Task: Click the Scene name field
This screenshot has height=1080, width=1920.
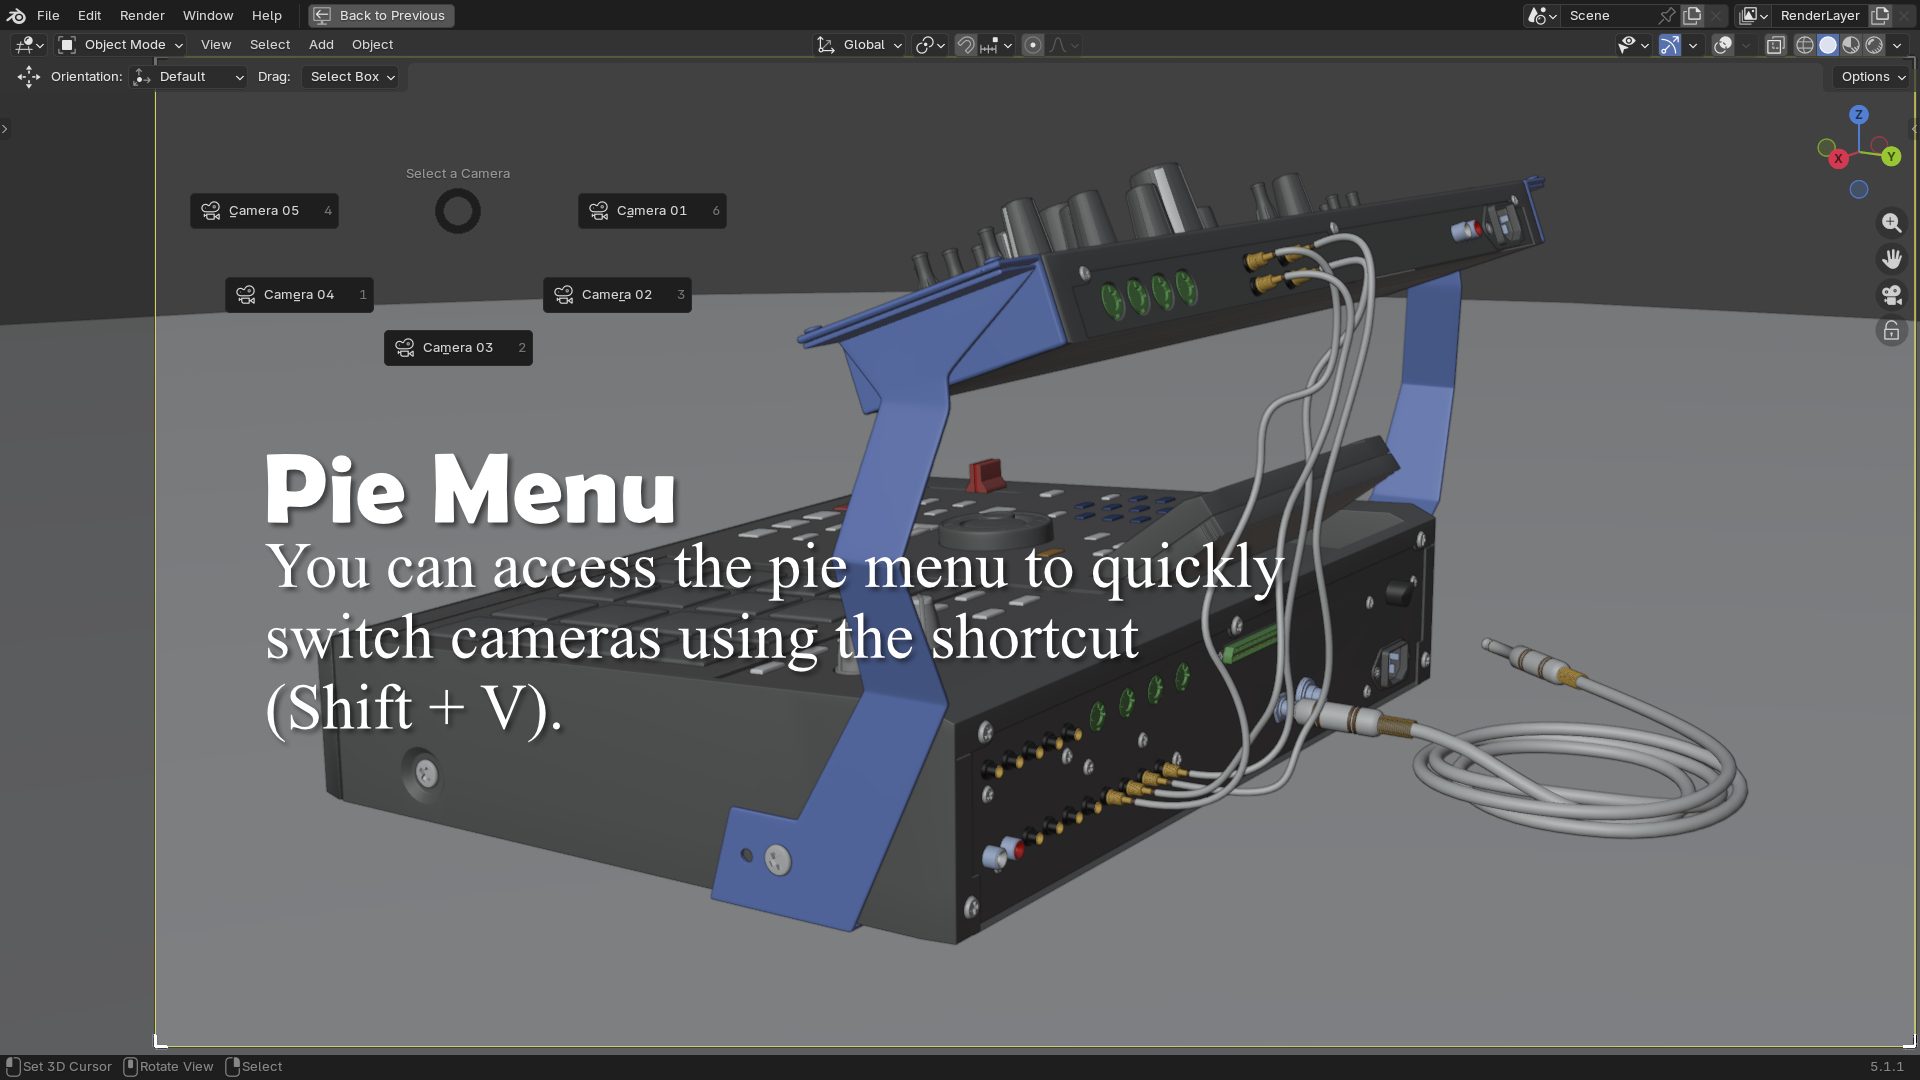Action: (x=1609, y=16)
